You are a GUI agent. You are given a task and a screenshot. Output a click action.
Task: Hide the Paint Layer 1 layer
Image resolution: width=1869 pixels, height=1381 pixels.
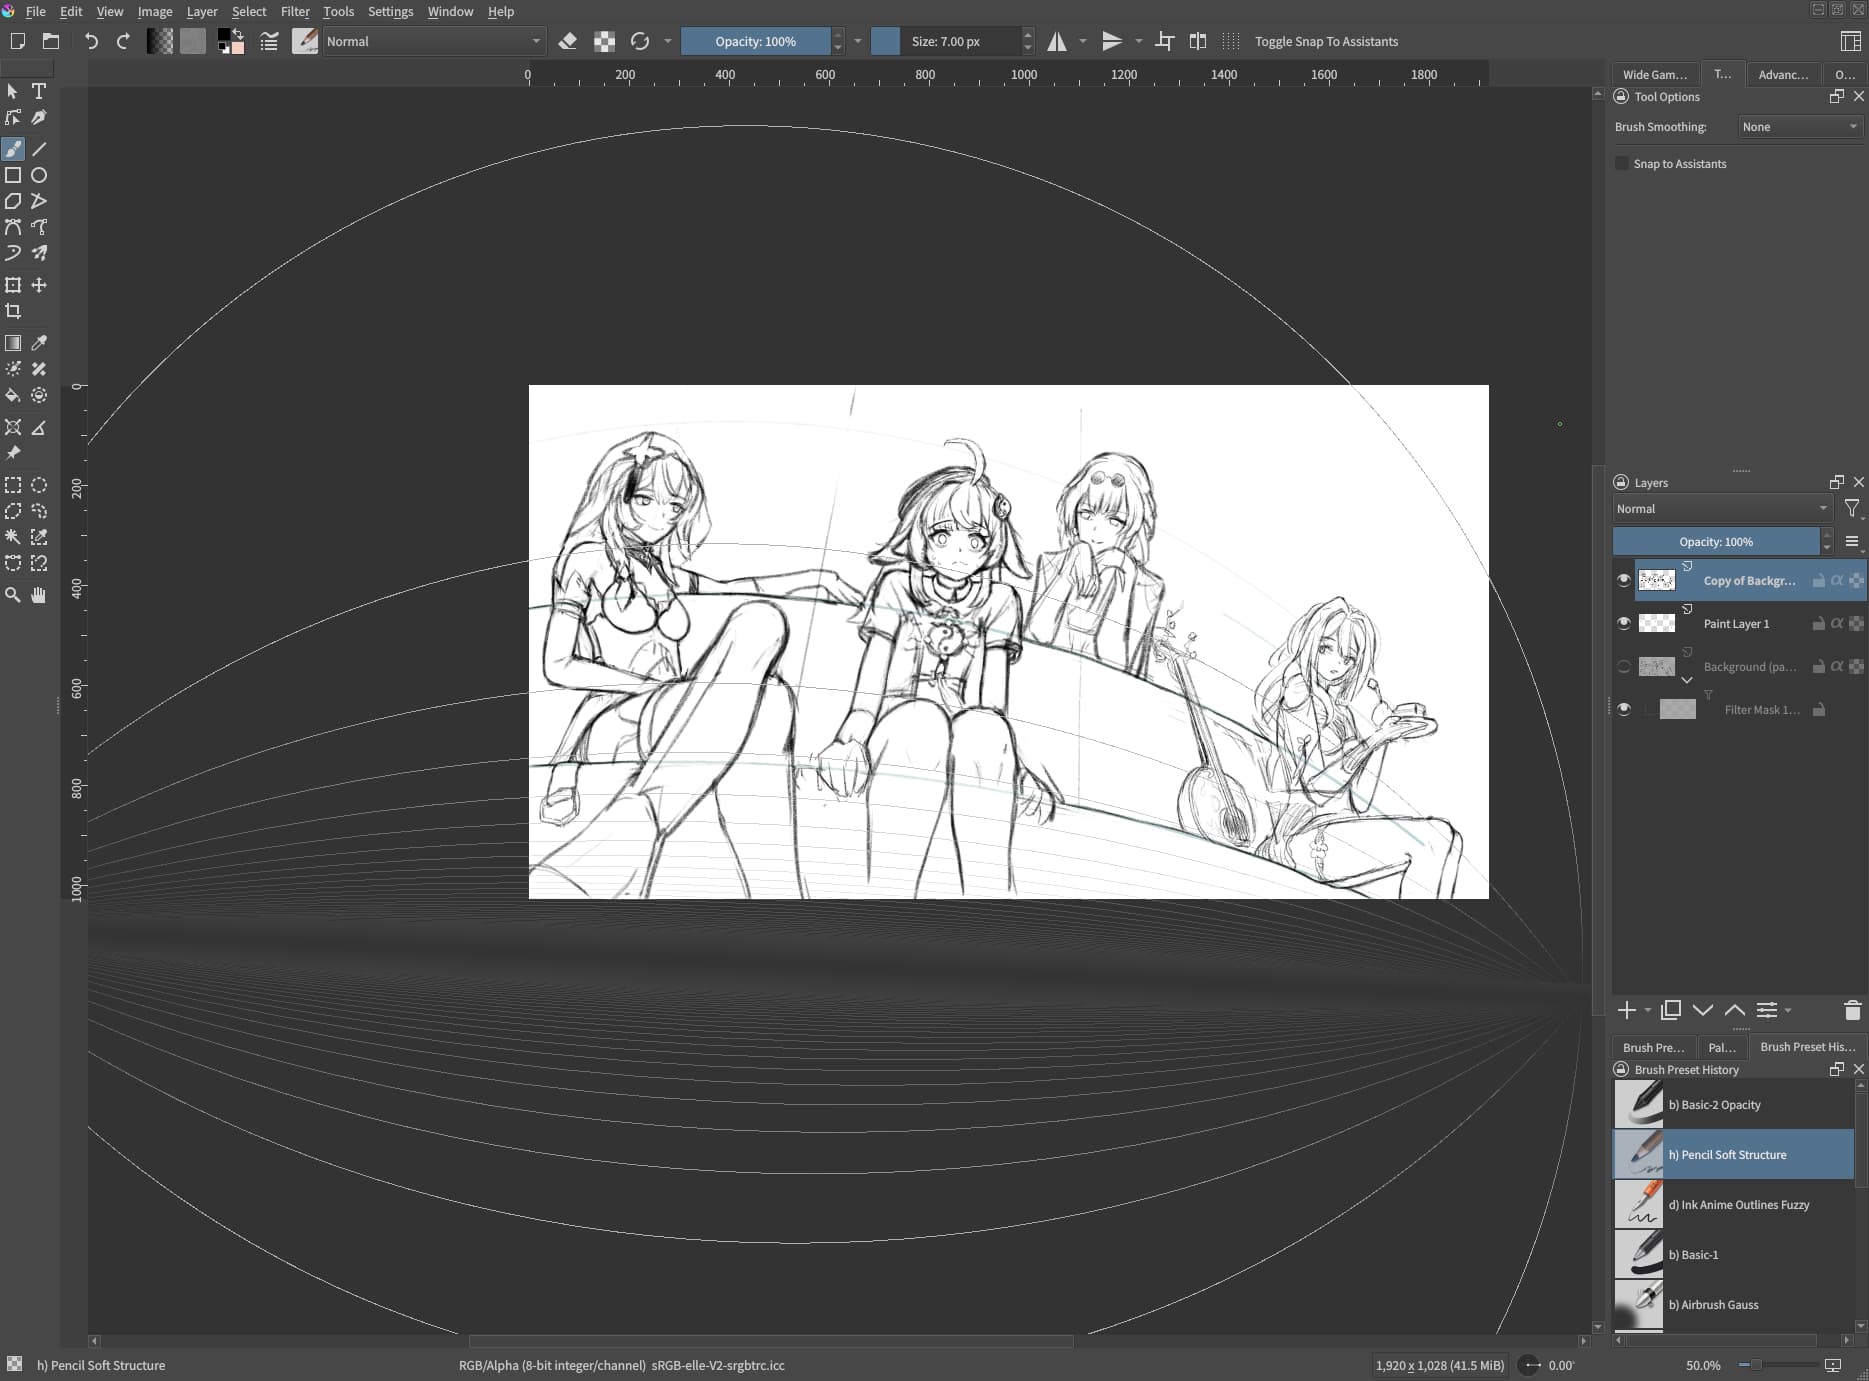1624,623
